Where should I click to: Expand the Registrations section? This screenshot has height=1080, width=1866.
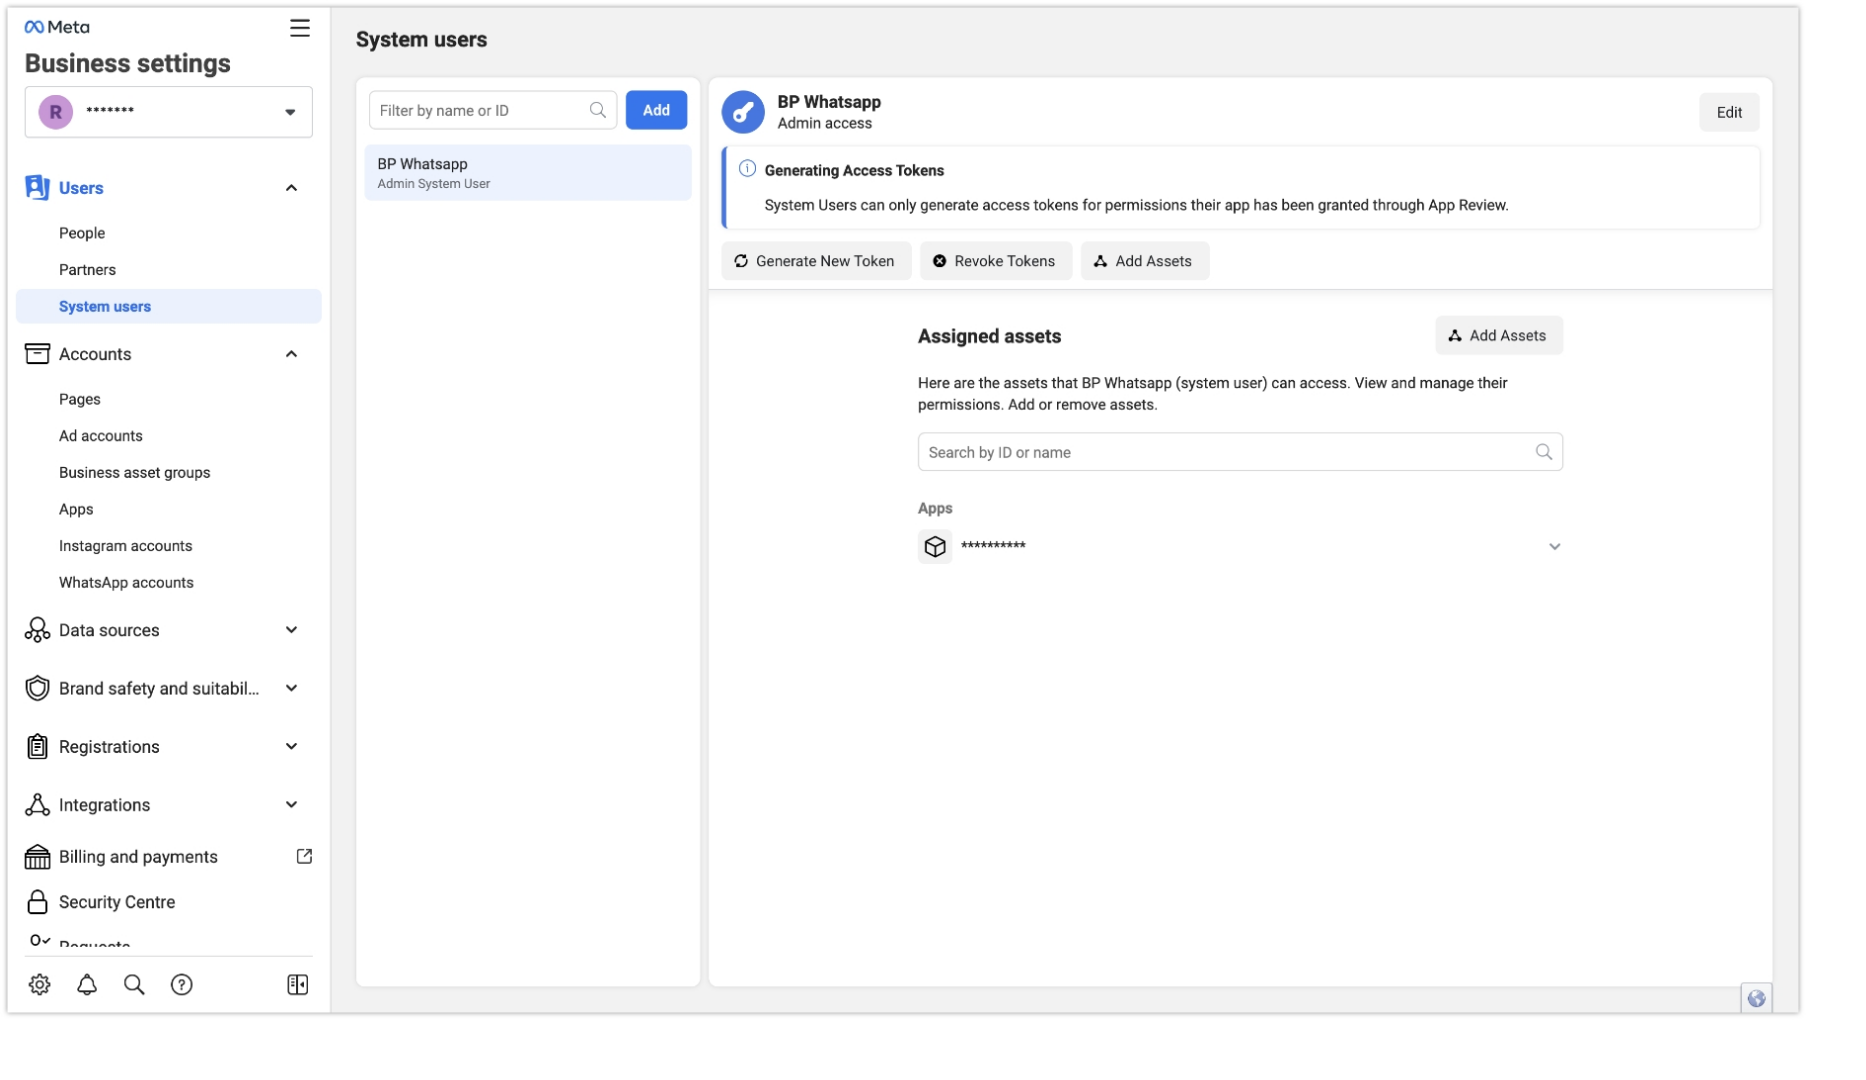[x=291, y=747]
